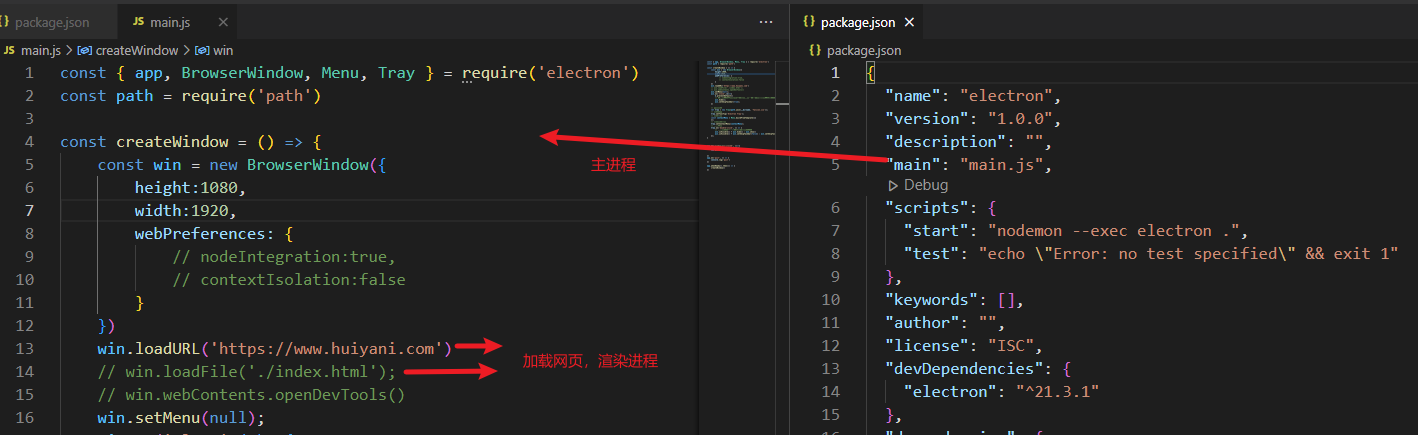Click the JS icon in main.js breadcrumb
The image size is (1418, 435).
9,50
